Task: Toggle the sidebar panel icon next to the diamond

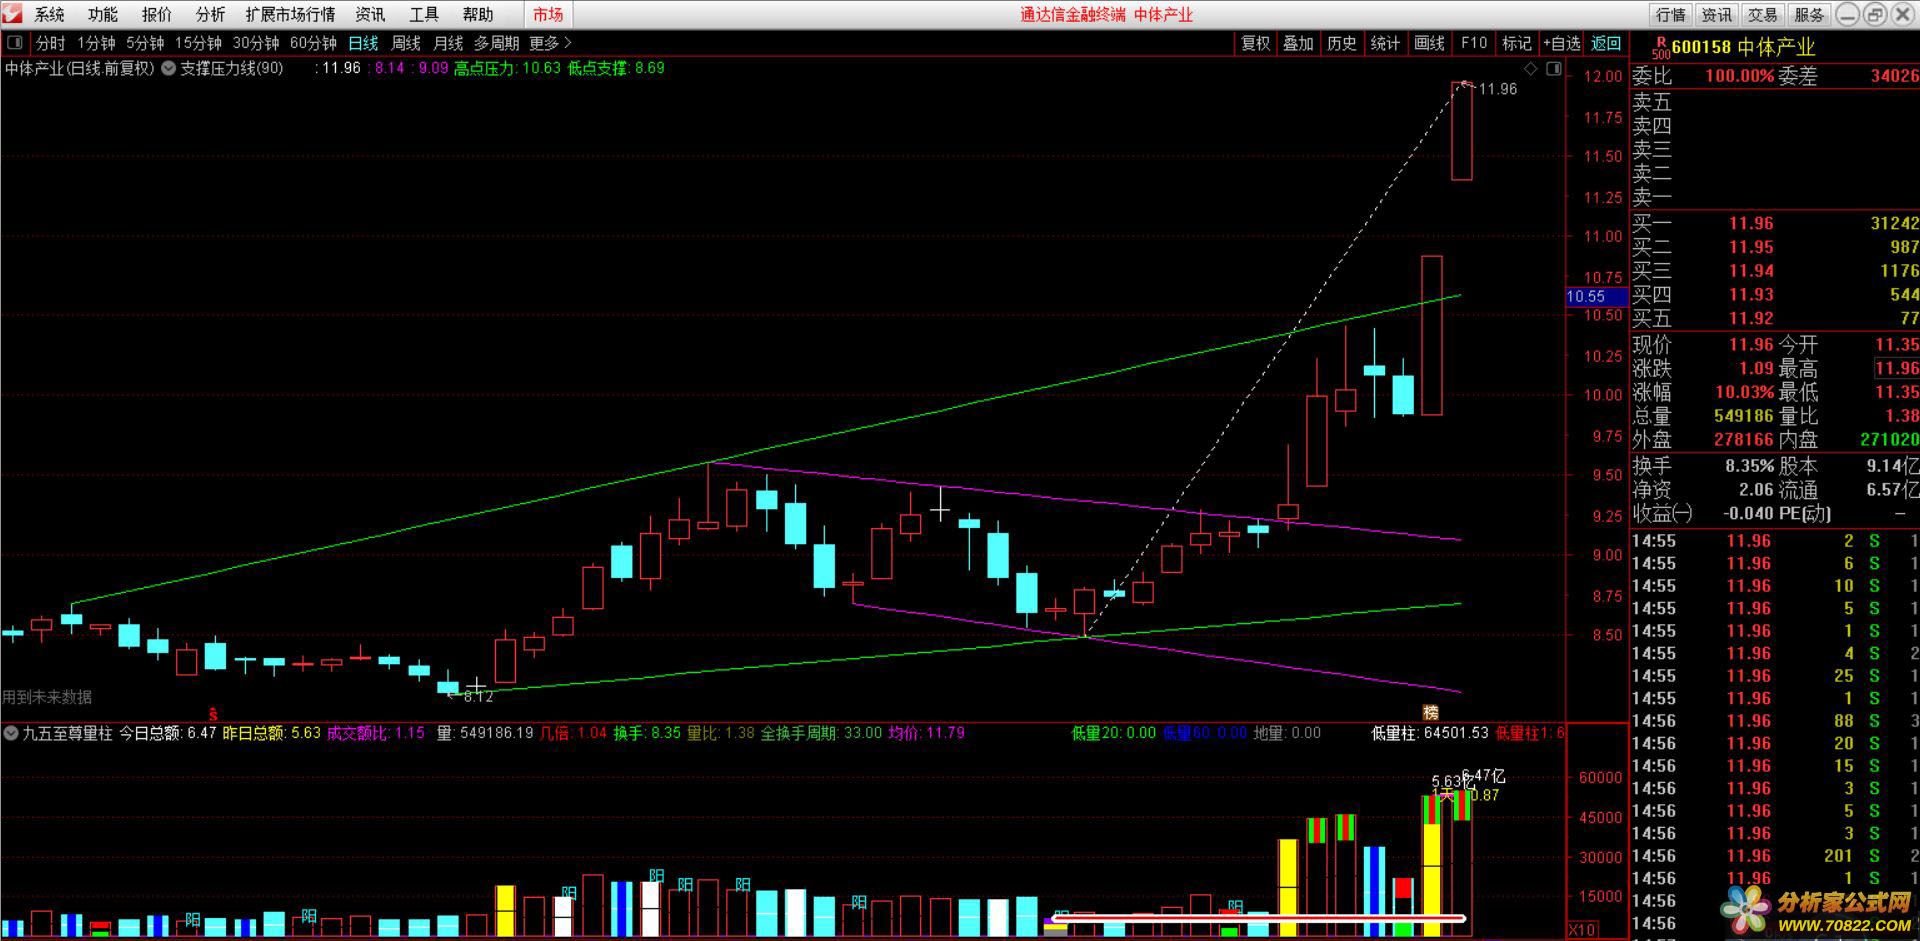Action: (1553, 68)
